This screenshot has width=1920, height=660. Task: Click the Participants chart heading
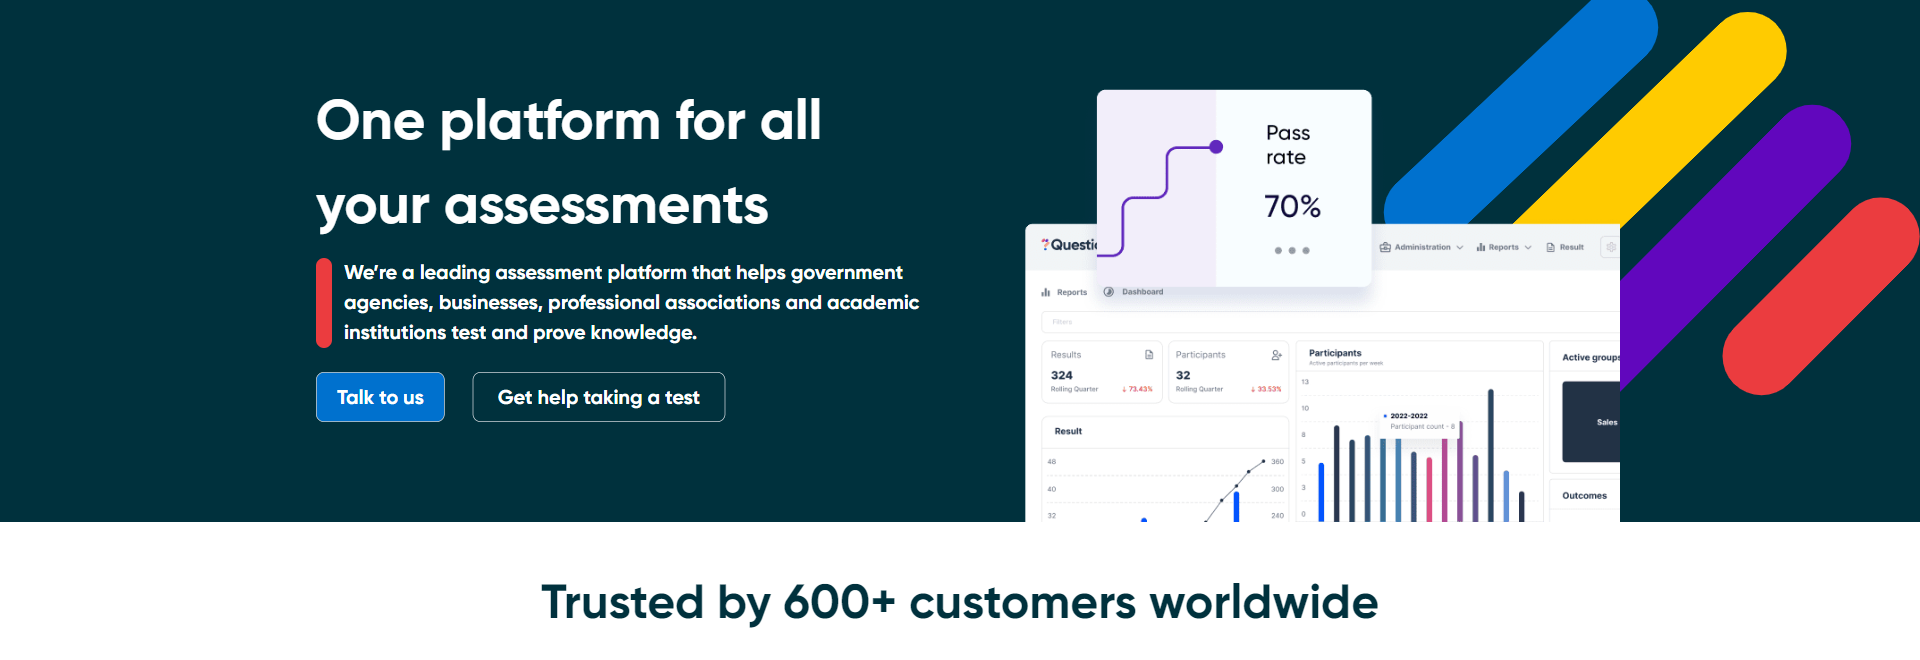1335,353
